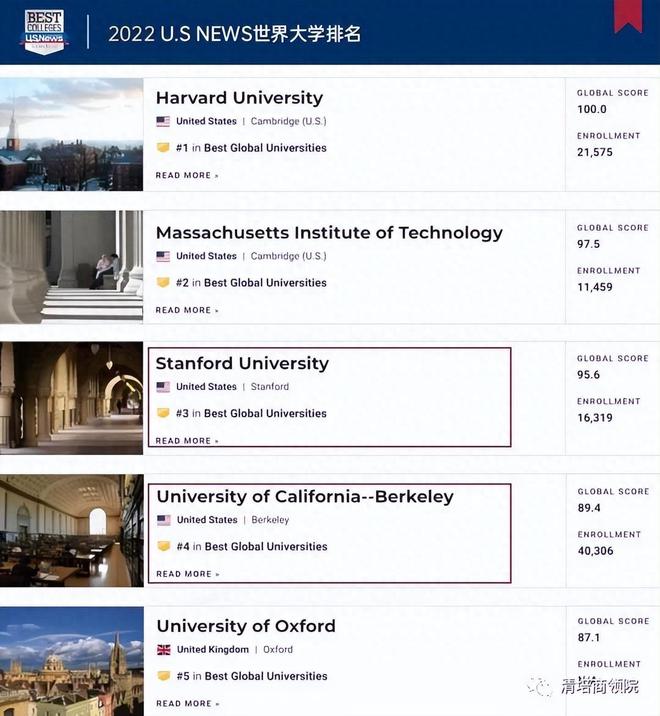Image resolution: width=660 pixels, height=716 pixels.
Task: Open the Berkeley library thumbnail photo
Action: (71, 530)
